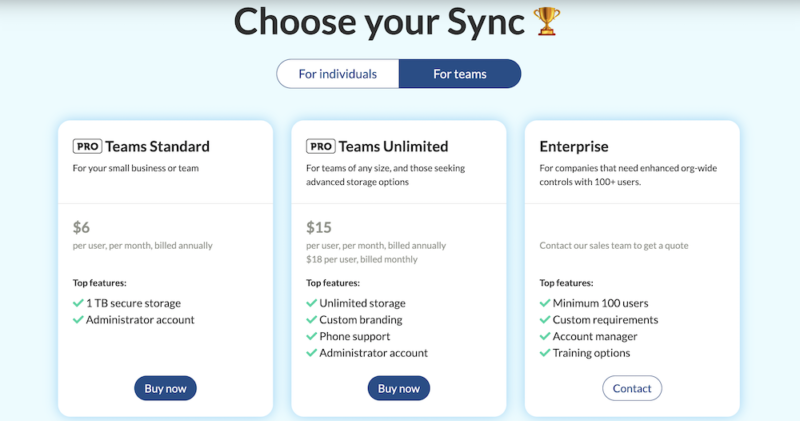
Task: Switch to the For individuals tab
Action: tap(338, 73)
